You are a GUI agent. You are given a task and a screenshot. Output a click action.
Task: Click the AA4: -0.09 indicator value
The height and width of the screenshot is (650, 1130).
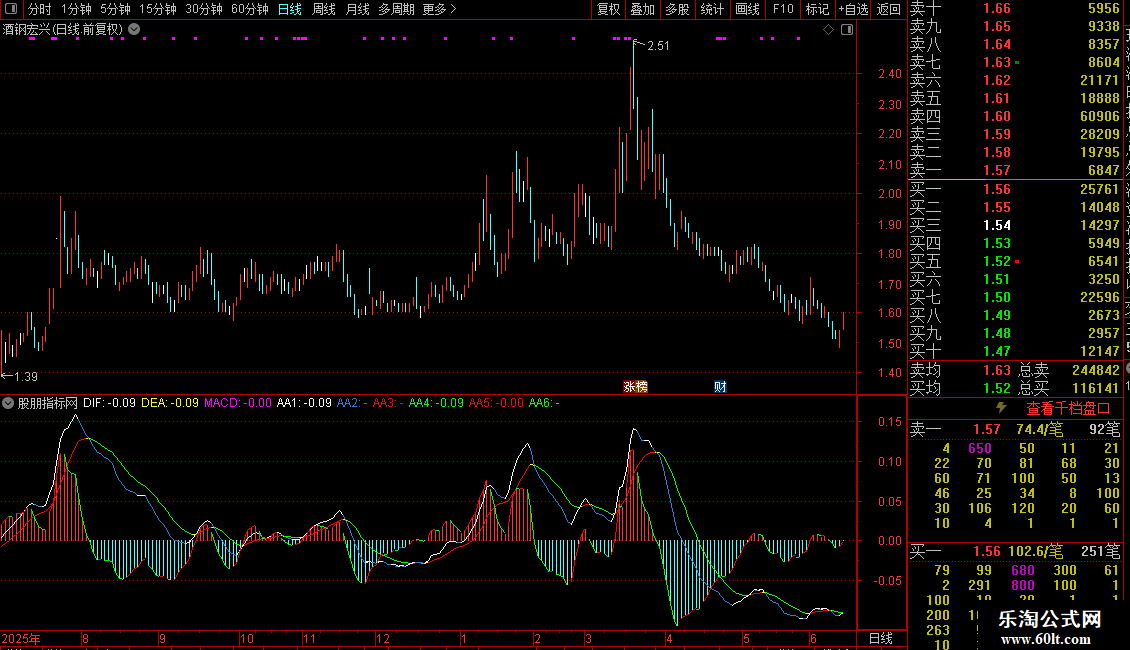(x=436, y=403)
